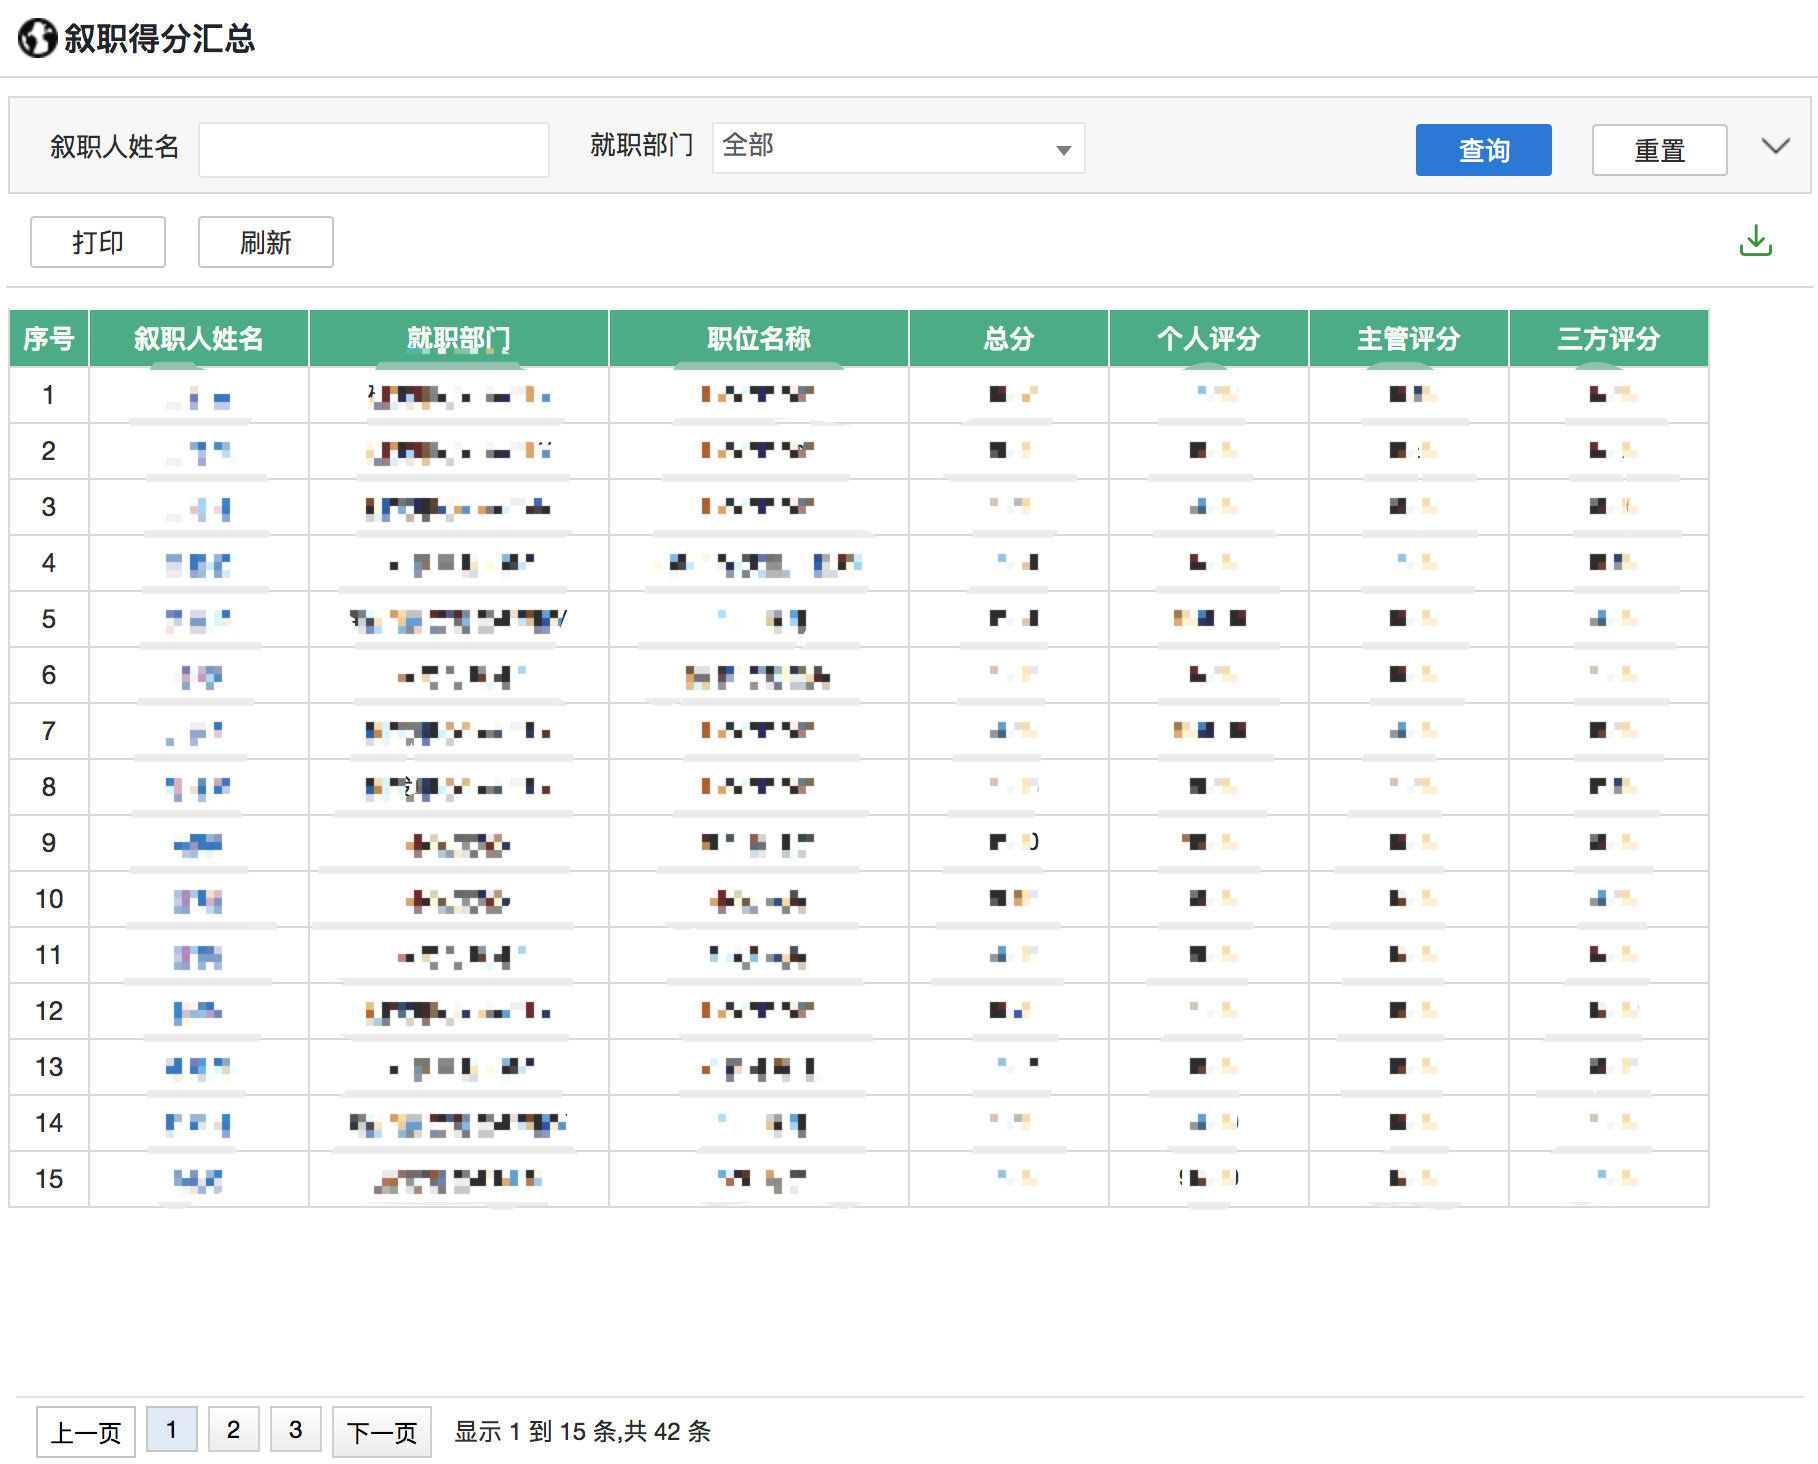The width and height of the screenshot is (1818, 1464).
Task: Click the 个人评分 column header
Action: [1208, 339]
